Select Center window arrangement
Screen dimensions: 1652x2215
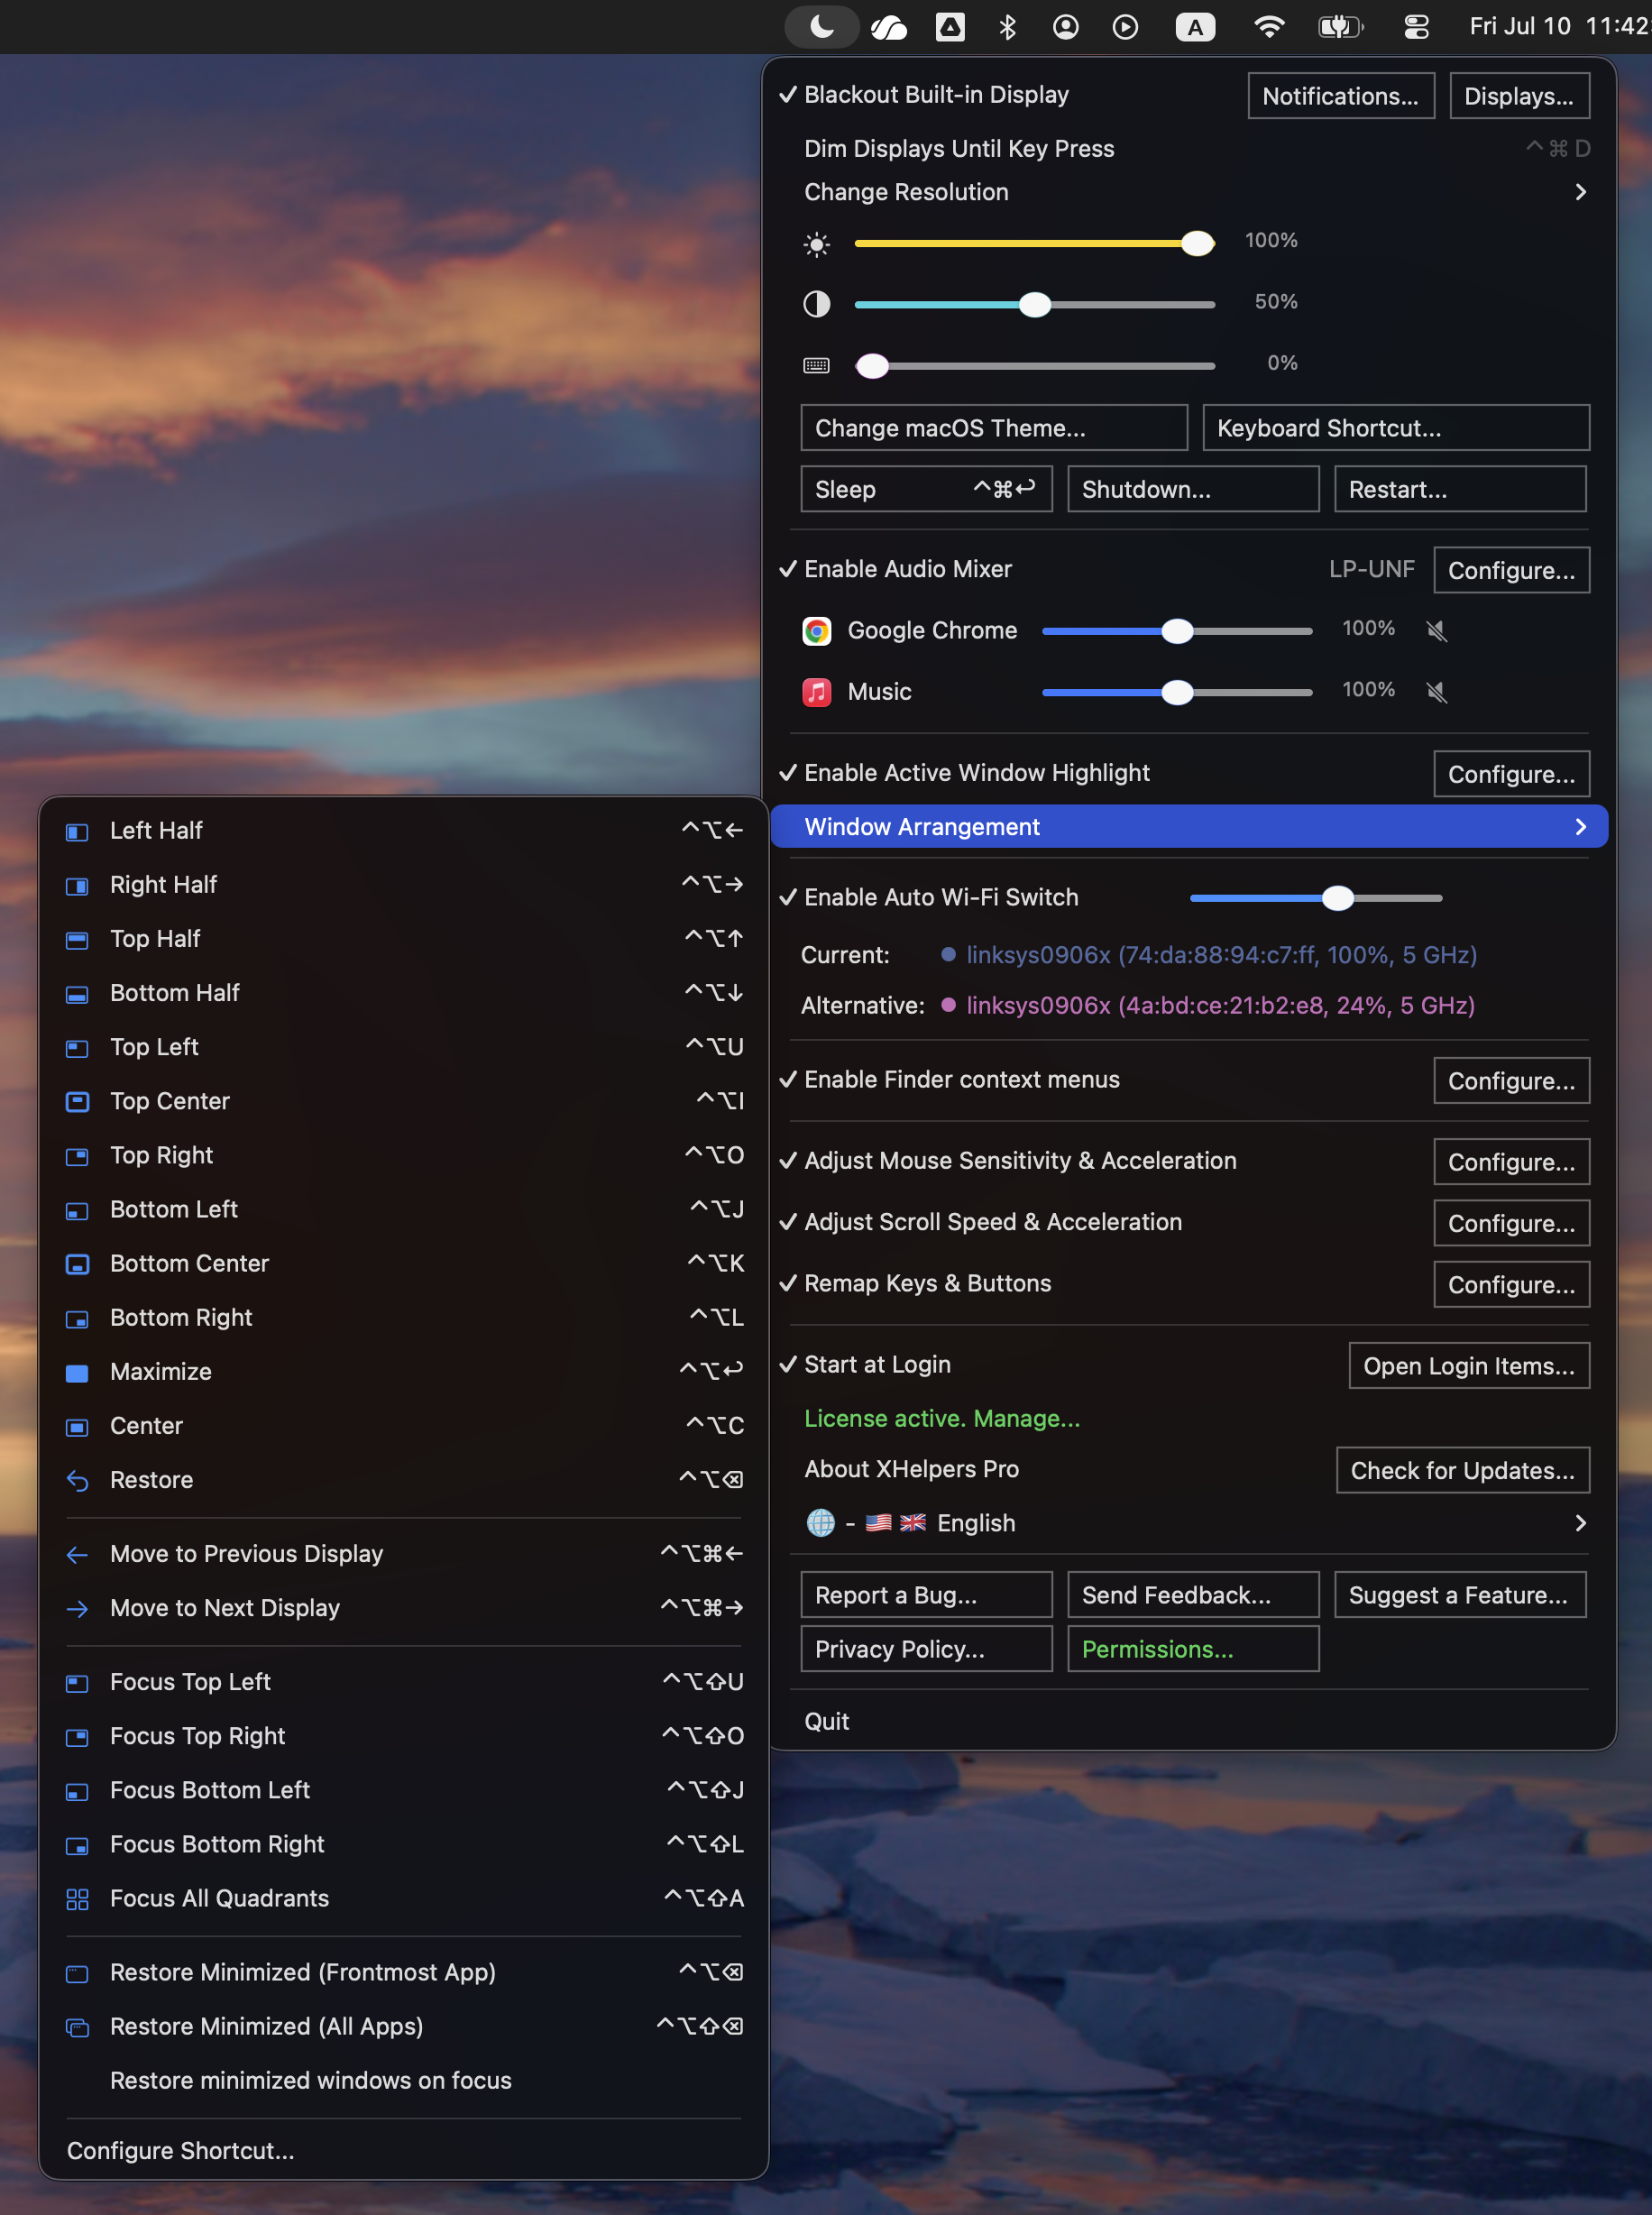pos(404,1426)
